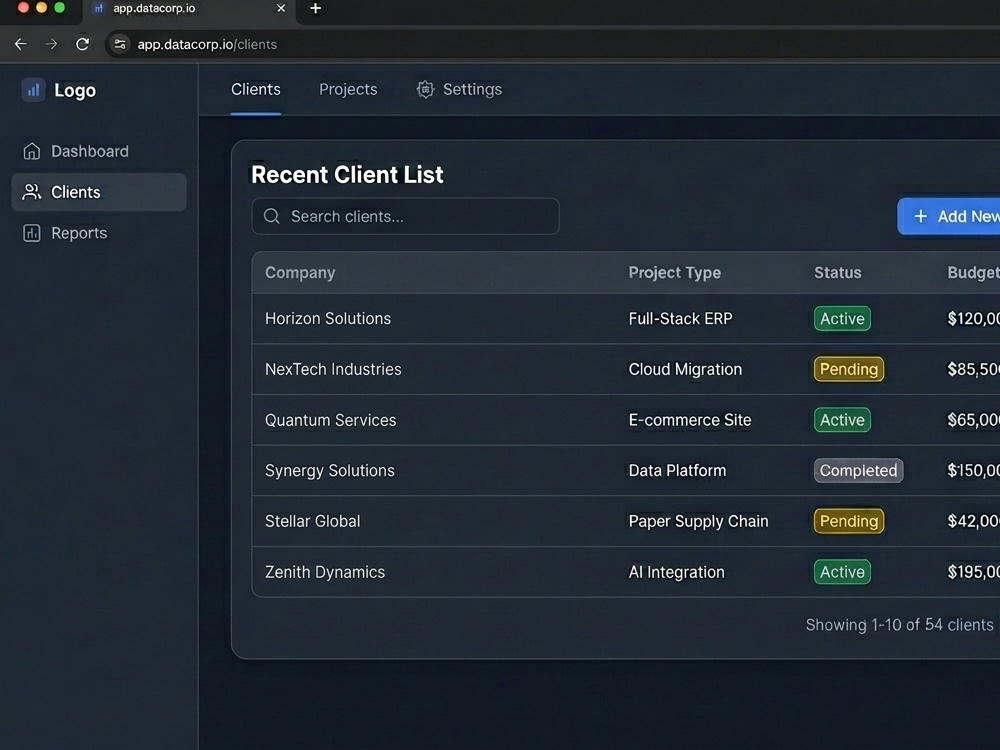Click the browser forward arrow
The height and width of the screenshot is (750, 1000).
(51, 44)
